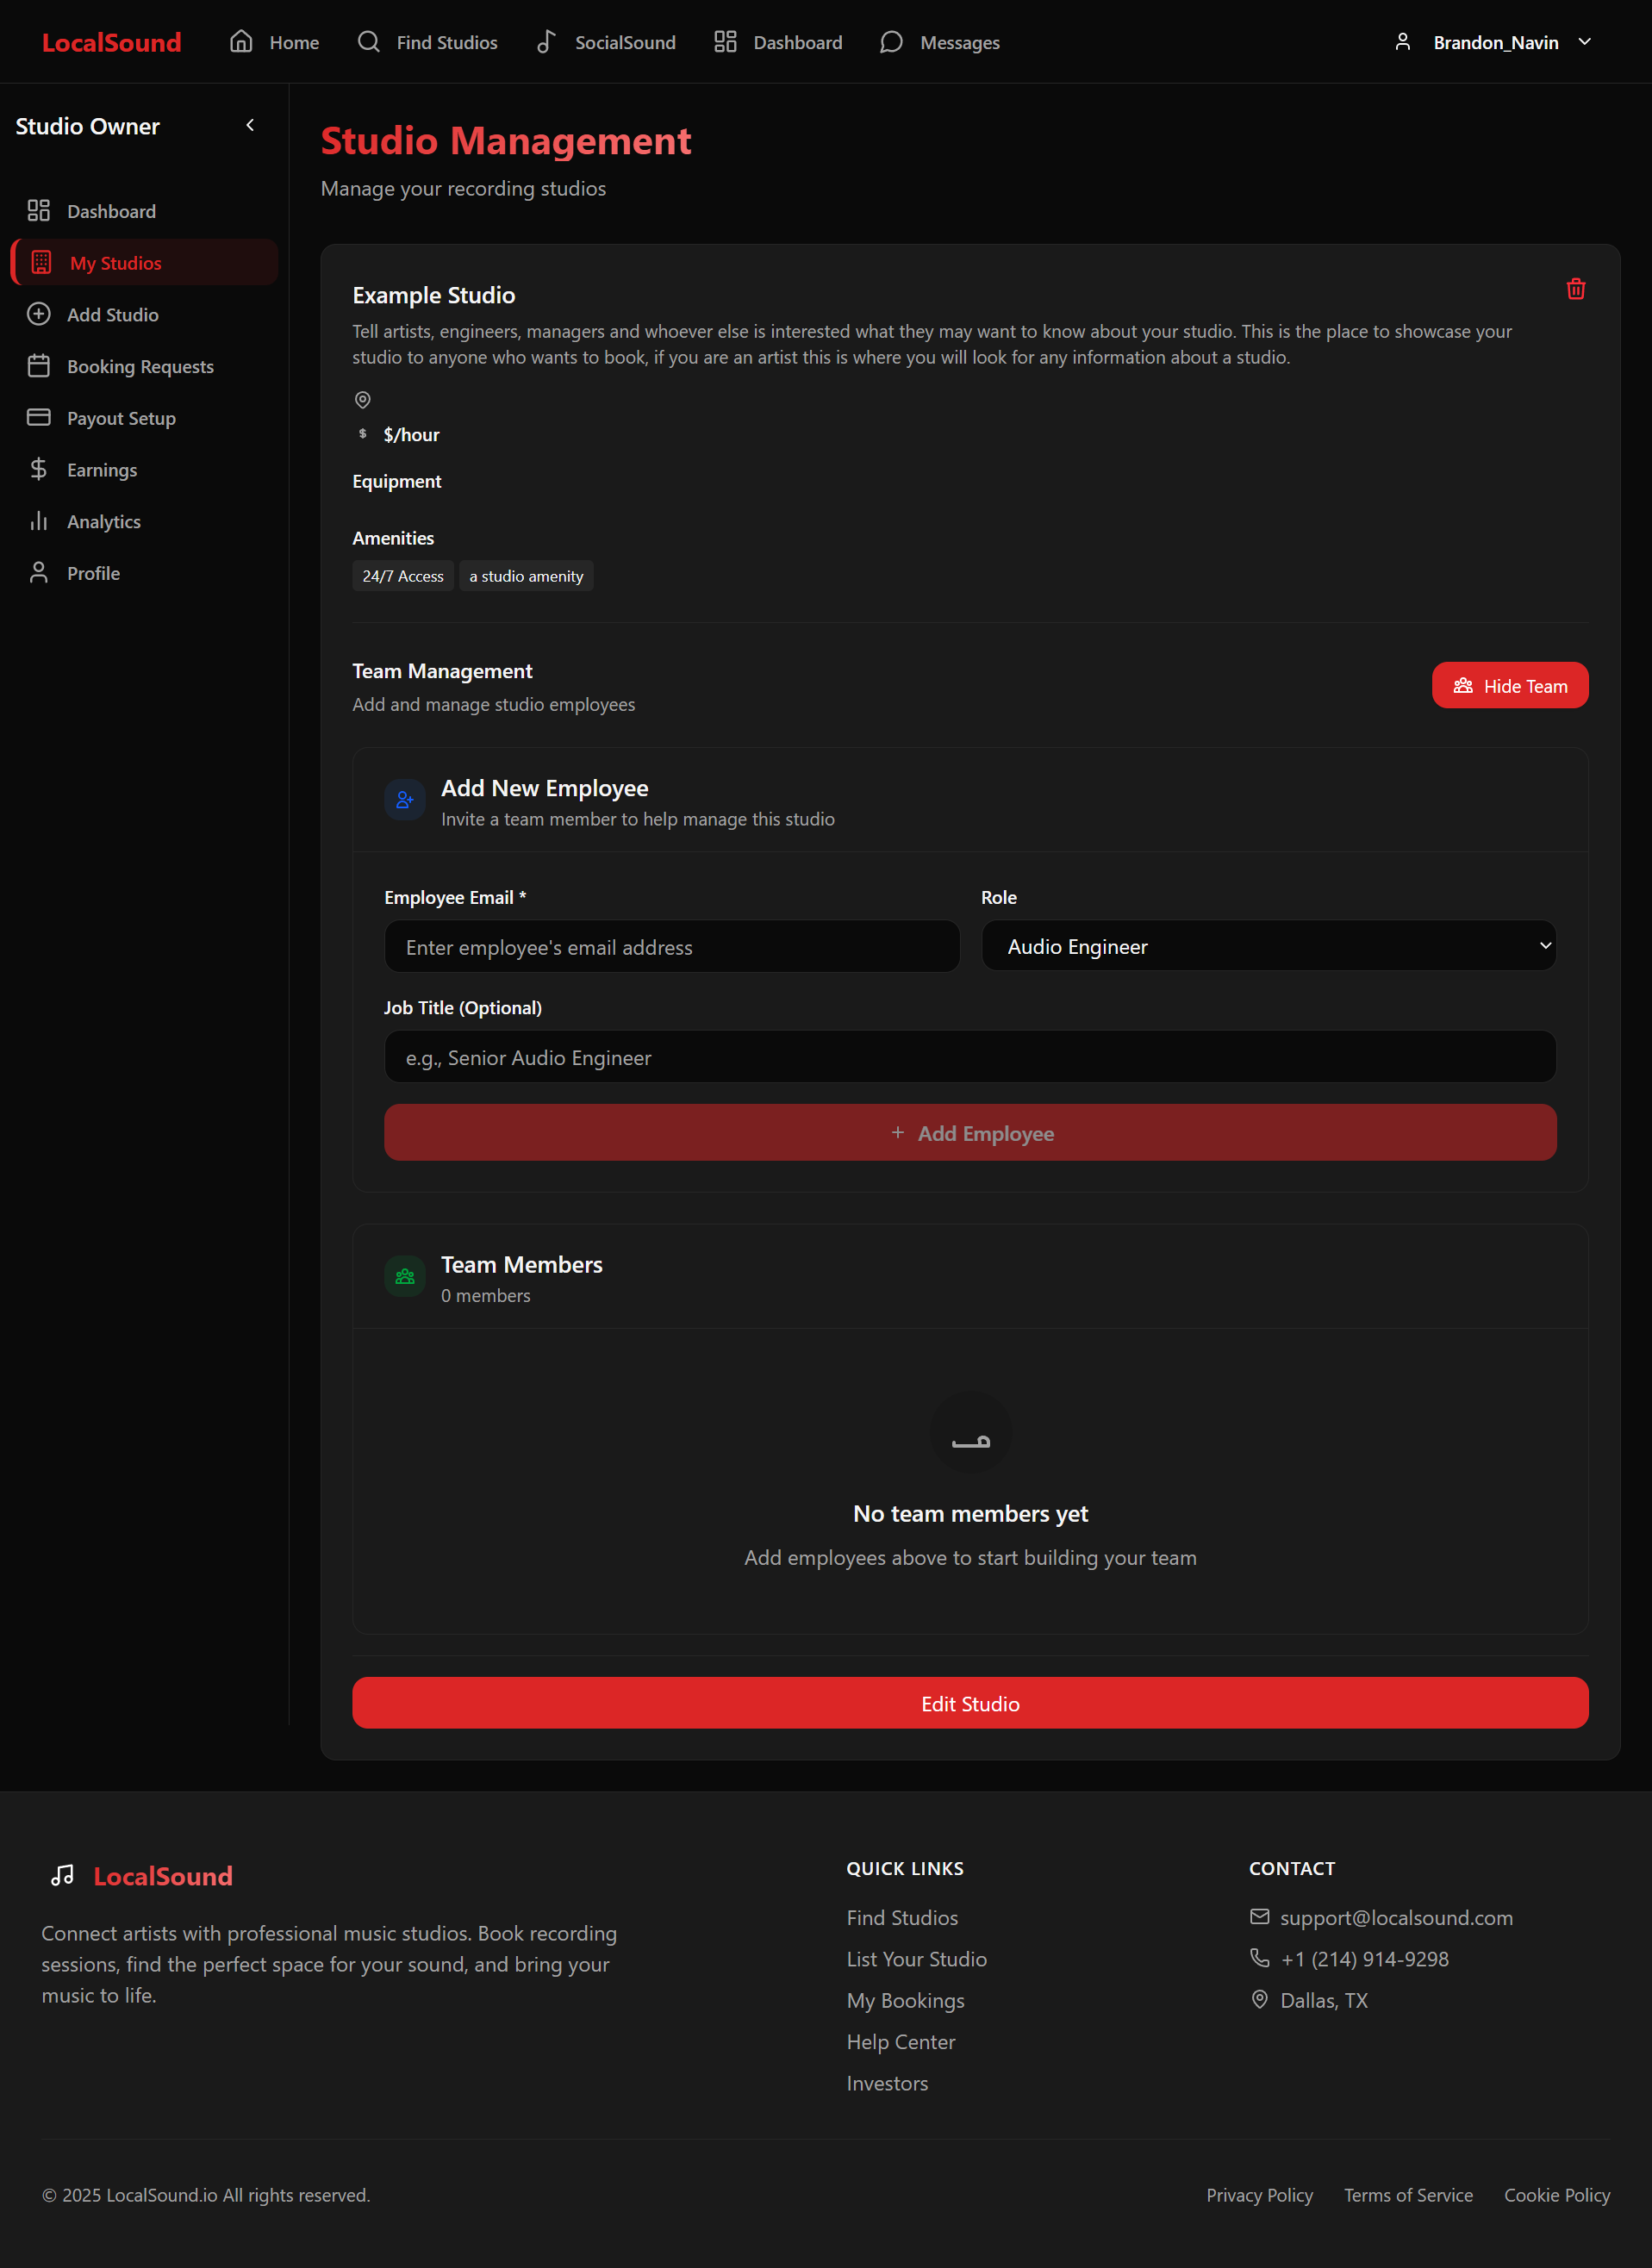Open footer Investors link

point(887,2084)
